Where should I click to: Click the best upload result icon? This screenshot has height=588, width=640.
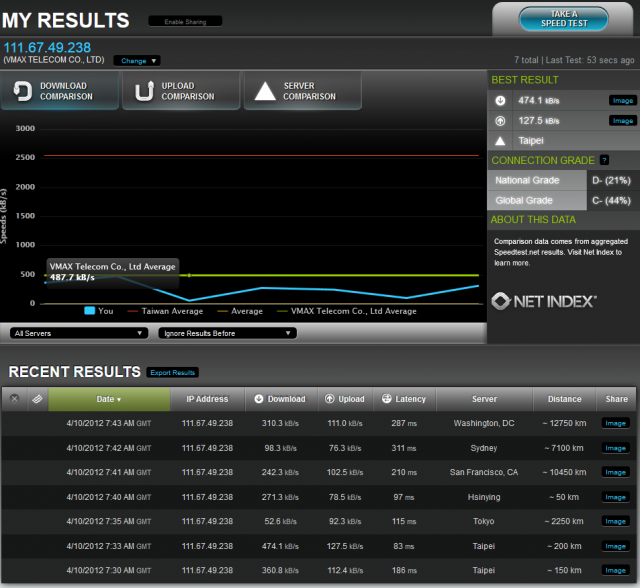coord(500,121)
